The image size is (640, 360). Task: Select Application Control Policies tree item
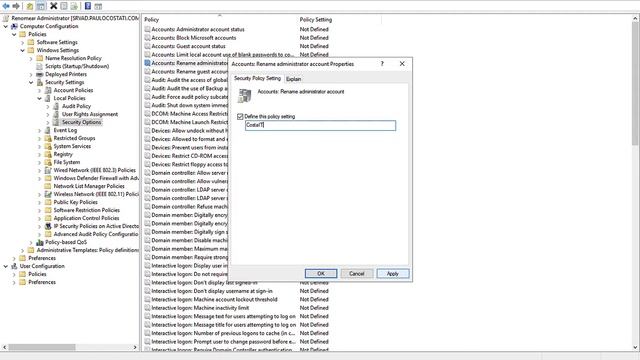point(86,218)
